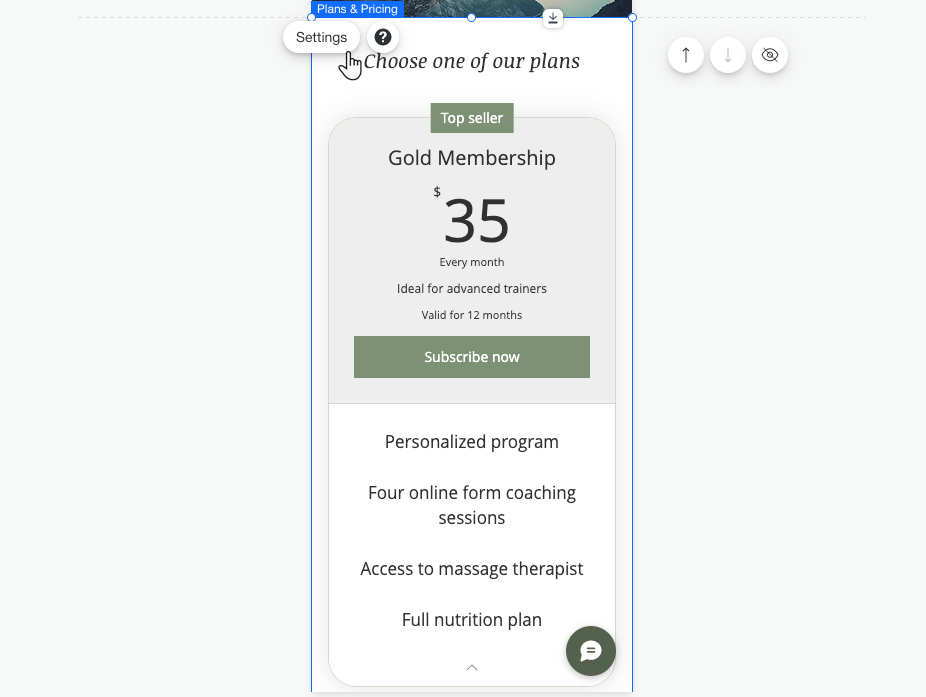Select the Gold Membership title
This screenshot has width=926, height=697.
point(471,157)
